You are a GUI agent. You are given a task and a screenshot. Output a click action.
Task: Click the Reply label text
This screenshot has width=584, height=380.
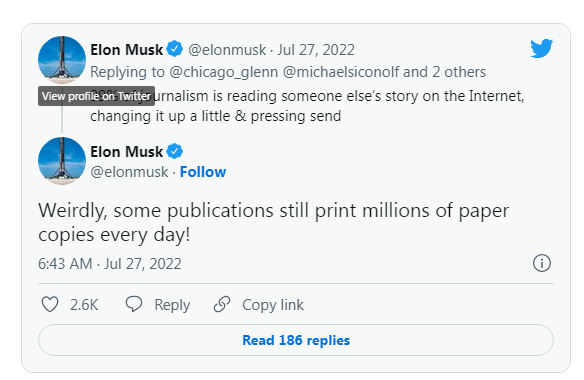tap(172, 305)
